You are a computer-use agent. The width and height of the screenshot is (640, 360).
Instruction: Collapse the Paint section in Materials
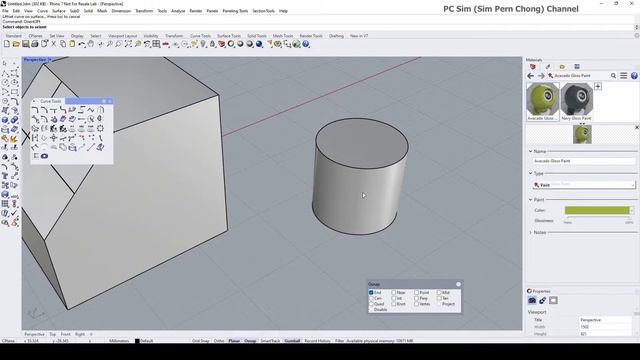coord(531,200)
